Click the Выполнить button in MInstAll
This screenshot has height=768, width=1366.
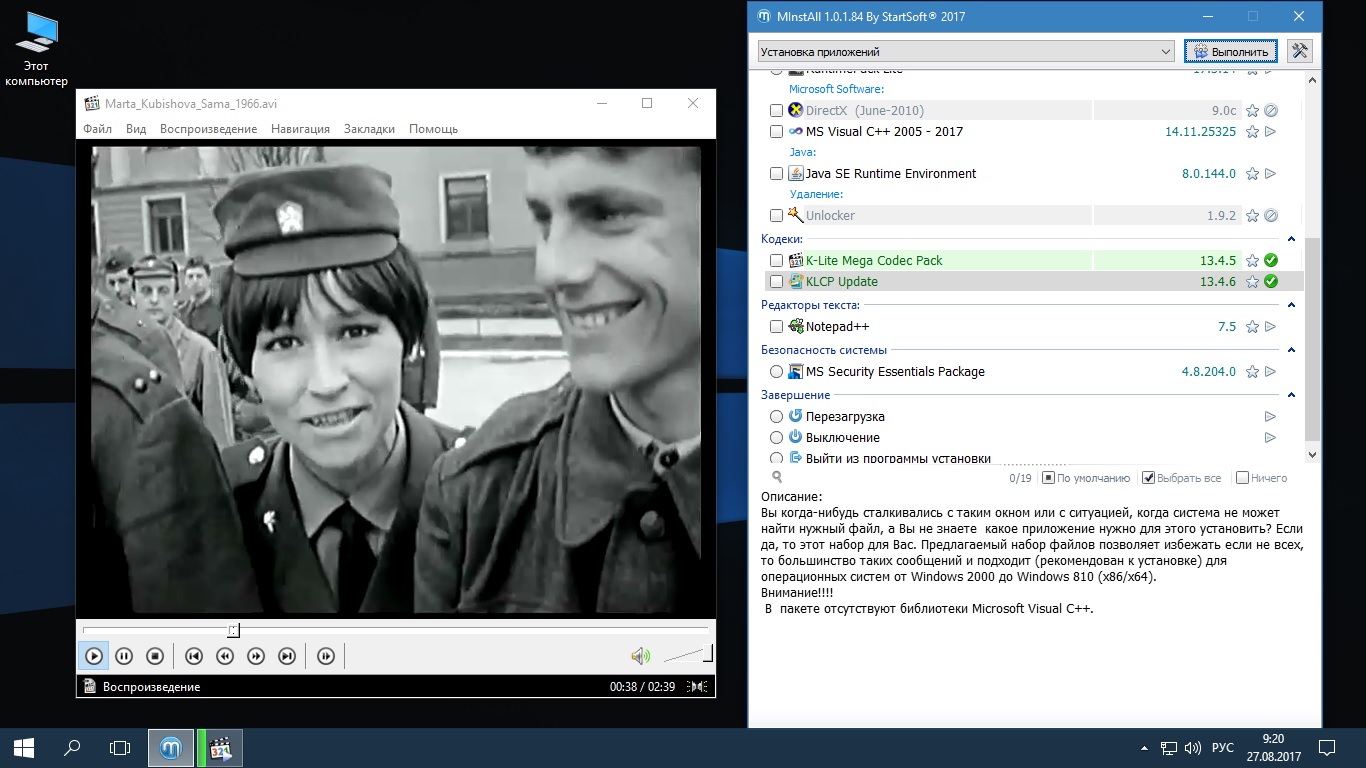tap(1231, 51)
